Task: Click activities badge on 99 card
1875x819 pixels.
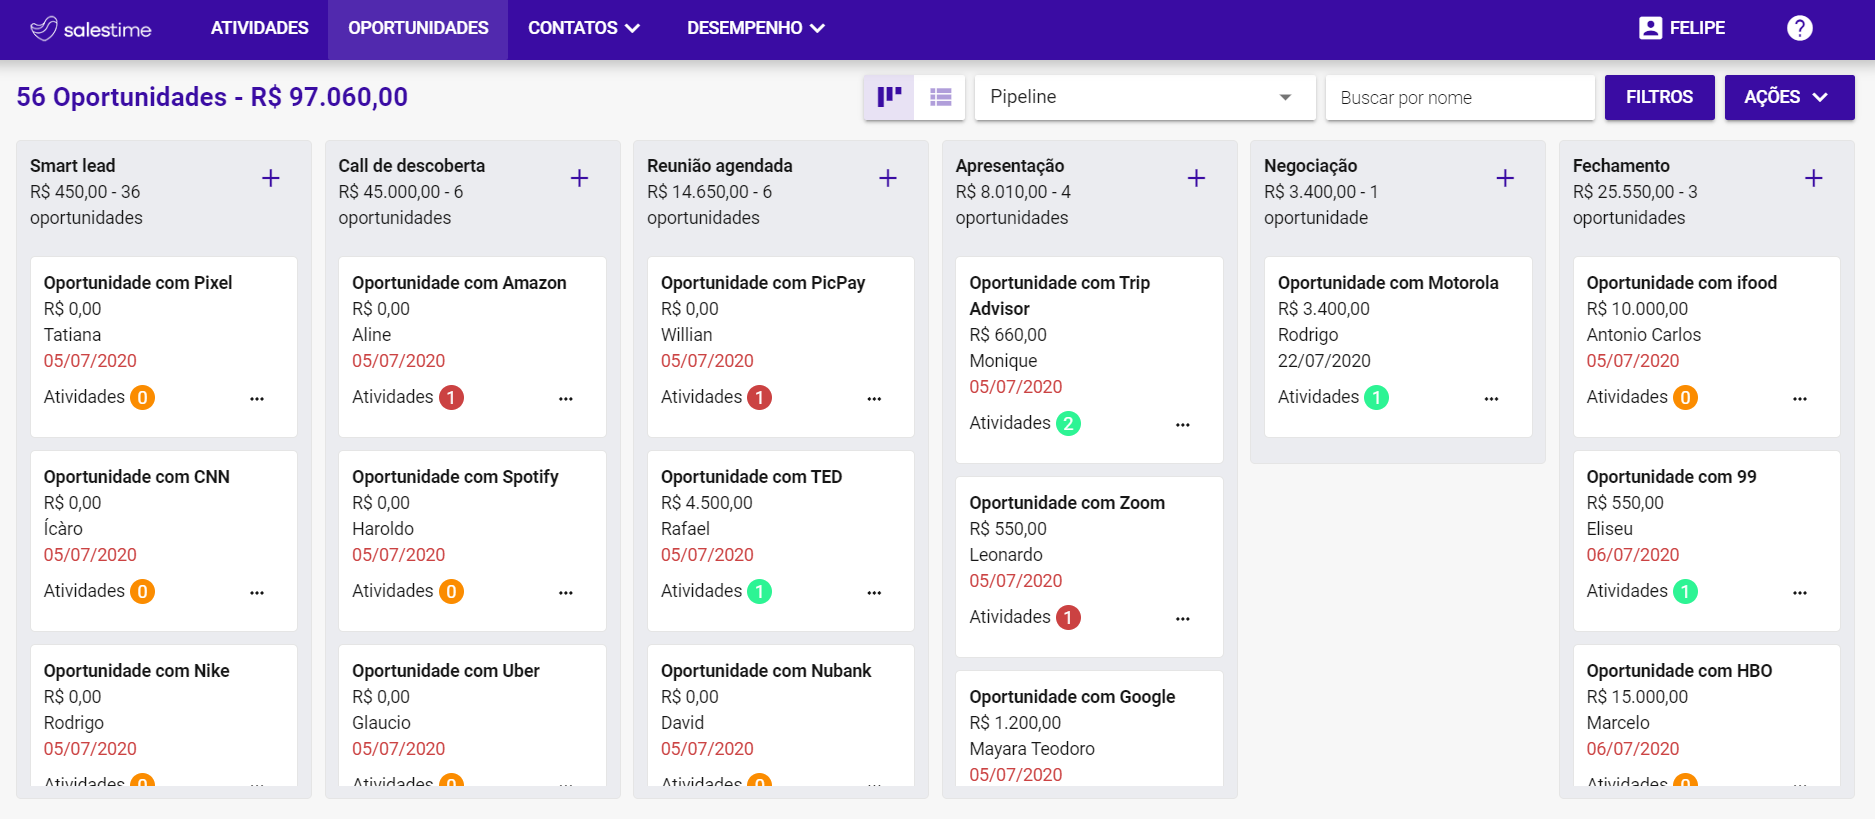Action: point(1686,592)
